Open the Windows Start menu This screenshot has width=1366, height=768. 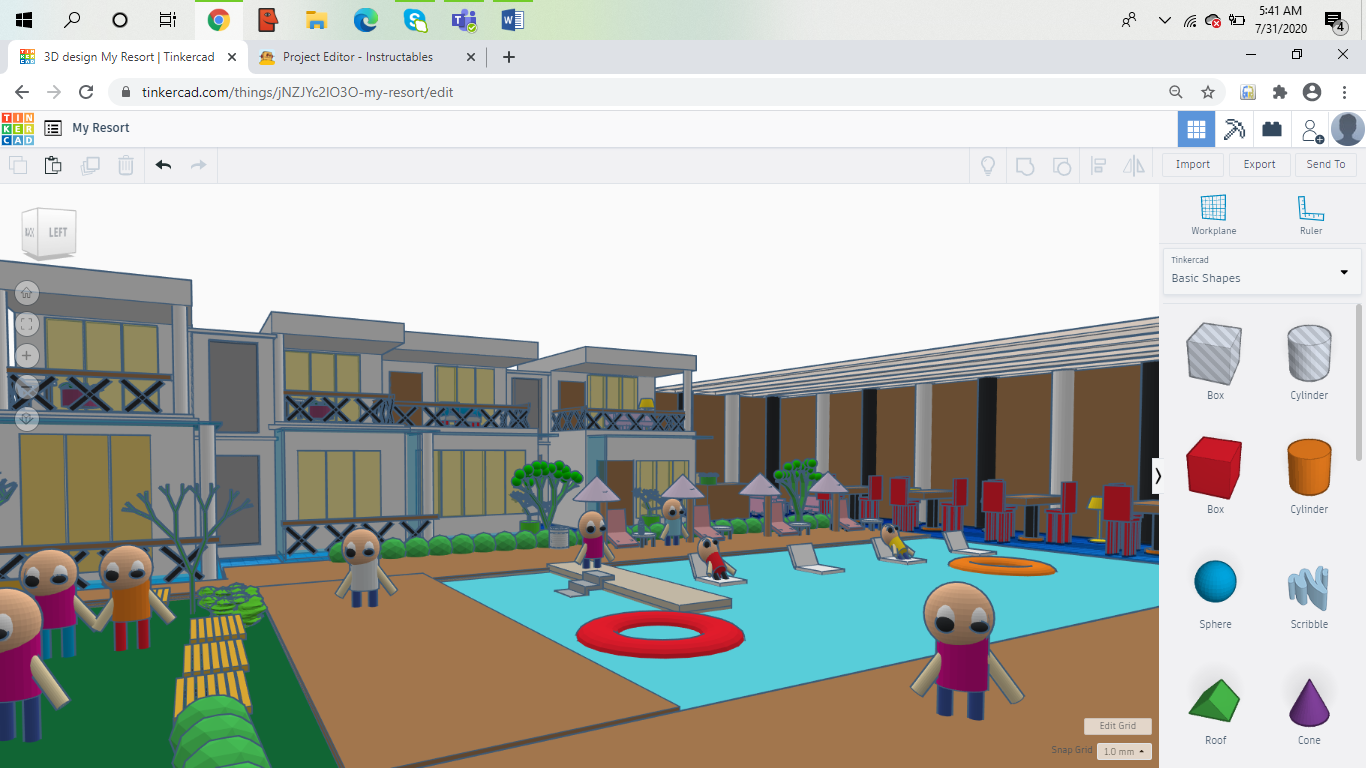24,20
